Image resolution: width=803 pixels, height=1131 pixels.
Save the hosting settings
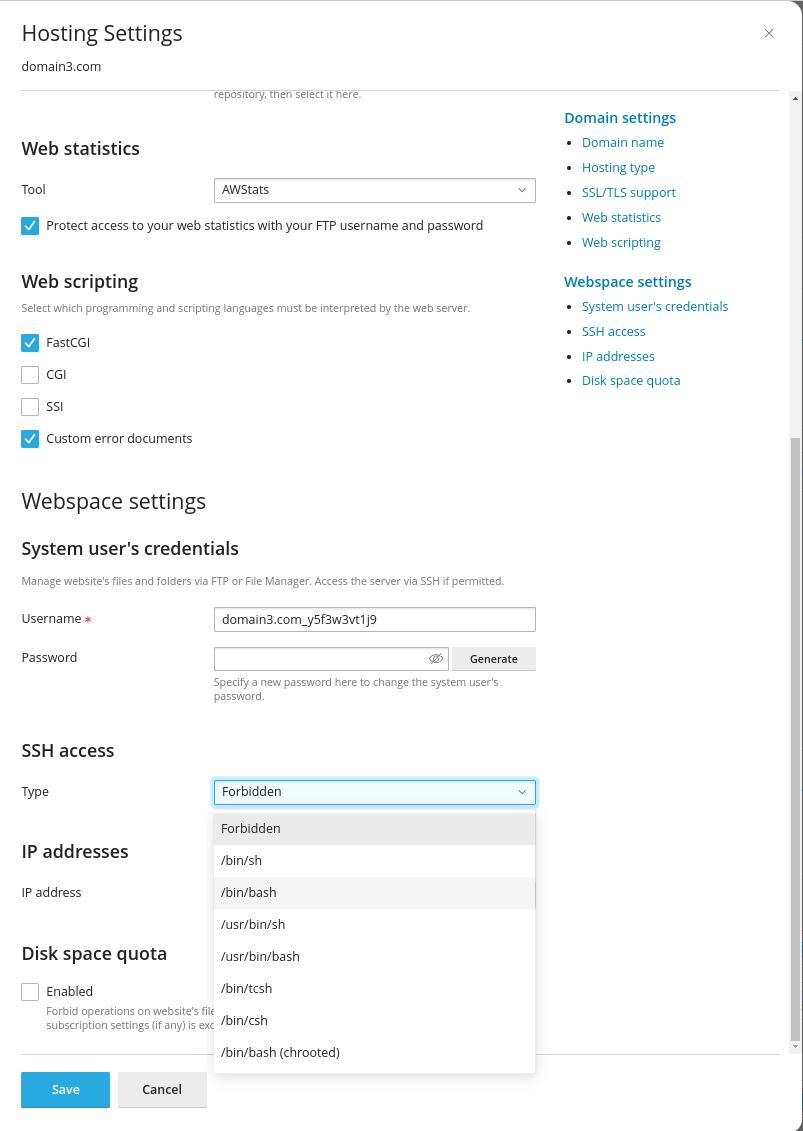(x=65, y=1089)
